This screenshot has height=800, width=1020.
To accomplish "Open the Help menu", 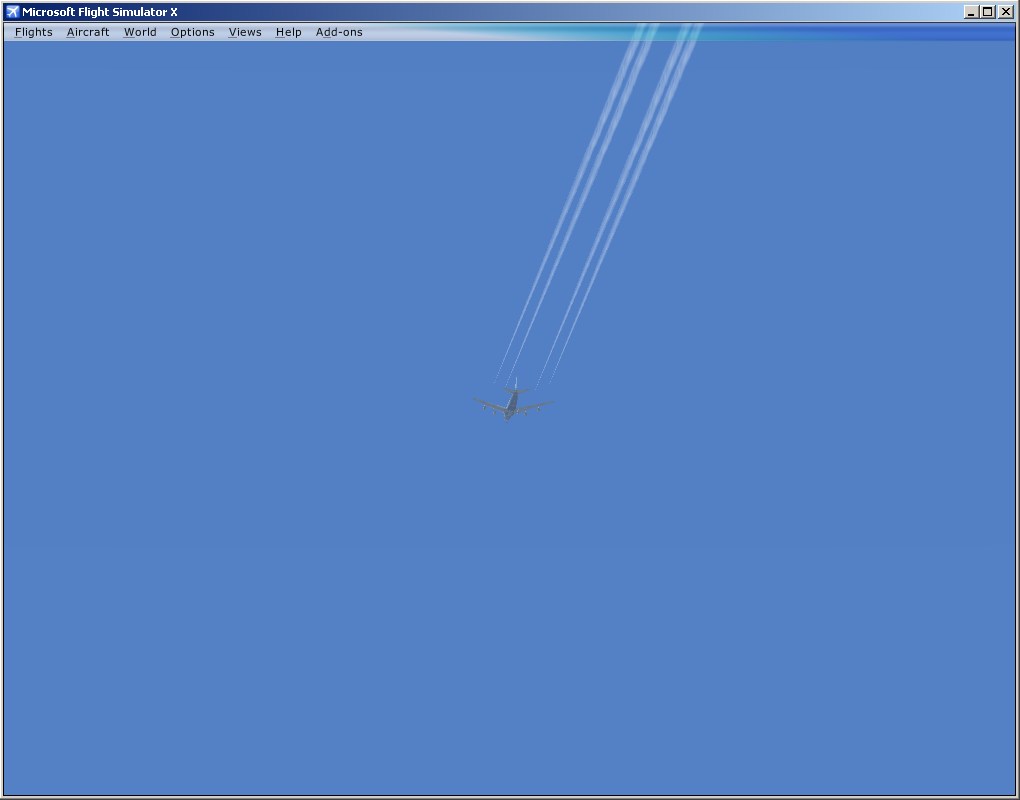I will [288, 32].
